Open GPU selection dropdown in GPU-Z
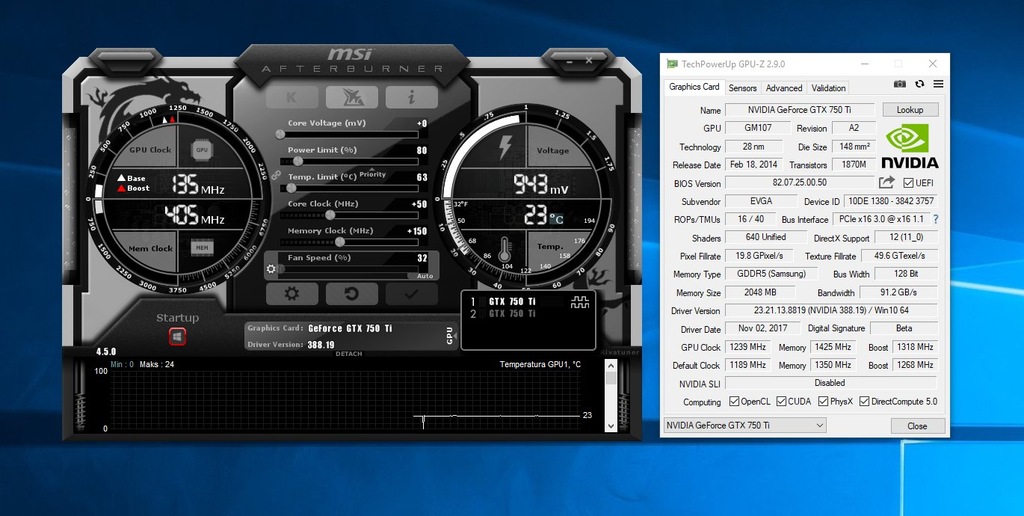The width and height of the screenshot is (1024, 516). [x=744, y=425]
